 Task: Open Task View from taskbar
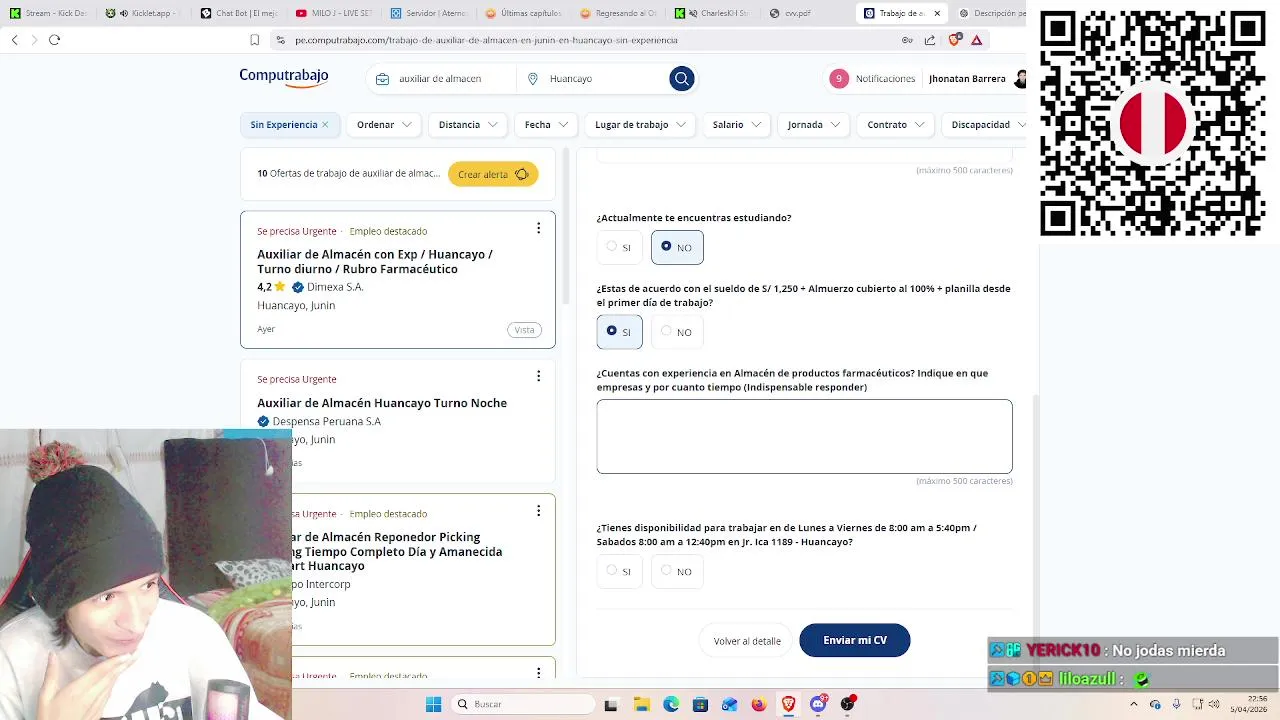click(611, 704)
